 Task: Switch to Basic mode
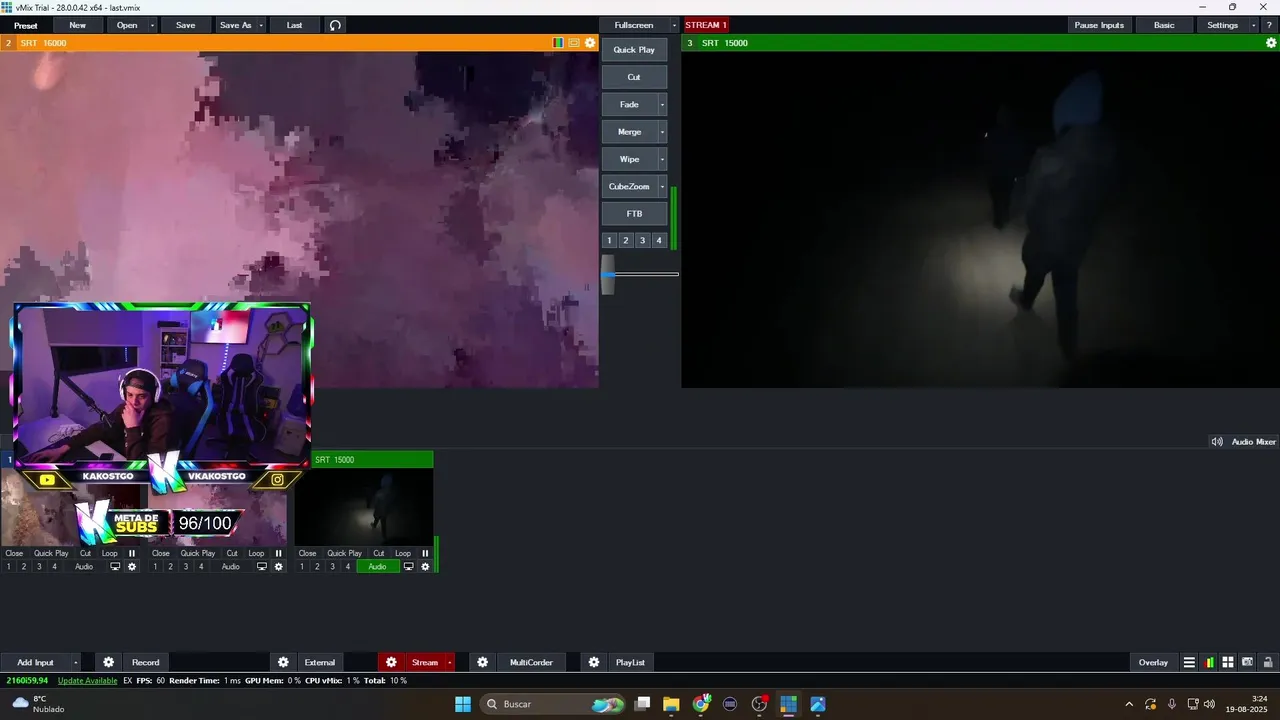(1164, 25)
